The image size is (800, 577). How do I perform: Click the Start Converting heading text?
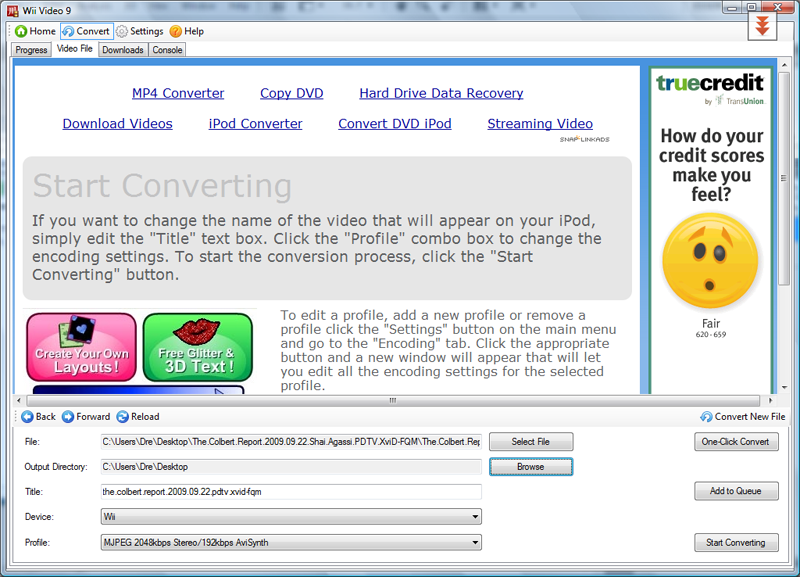[162, 186]
